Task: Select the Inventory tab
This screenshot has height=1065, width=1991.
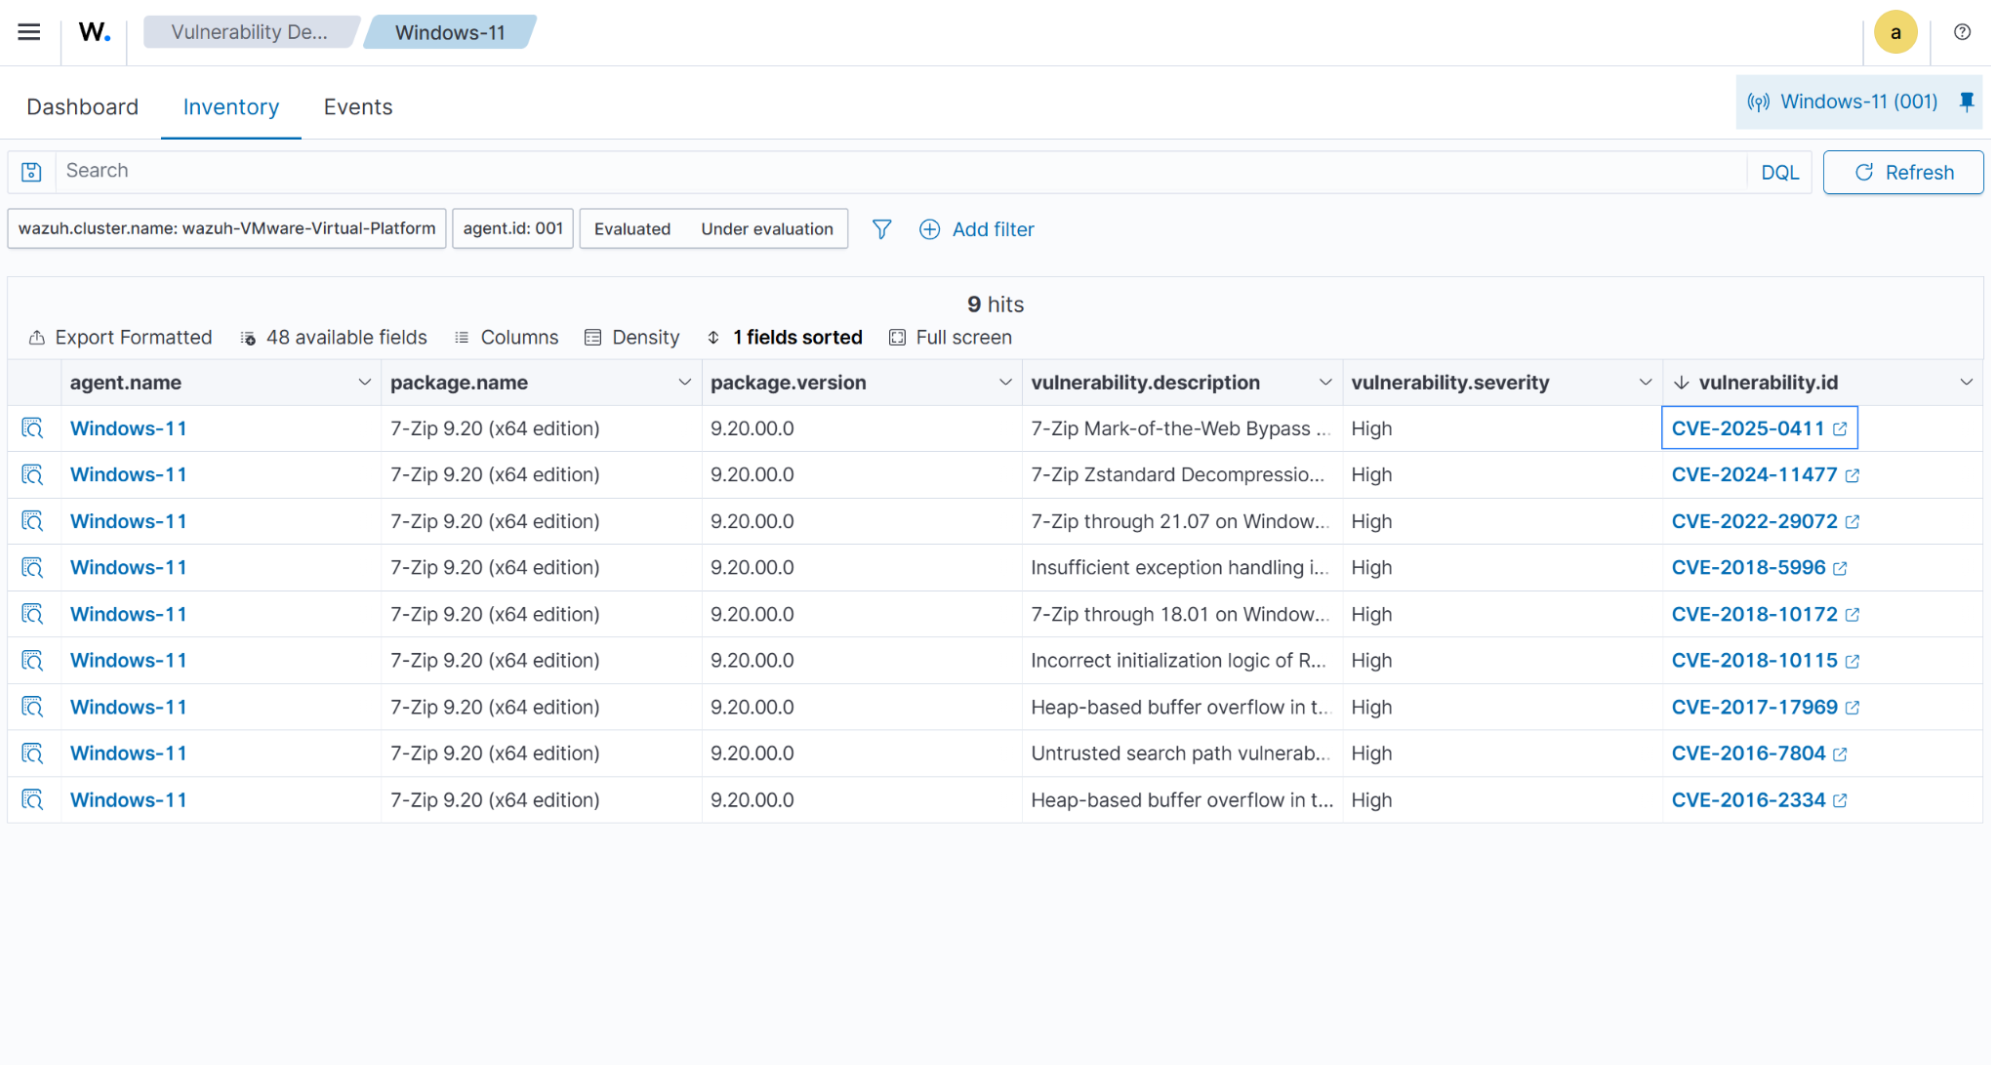Action: (231, 107)
